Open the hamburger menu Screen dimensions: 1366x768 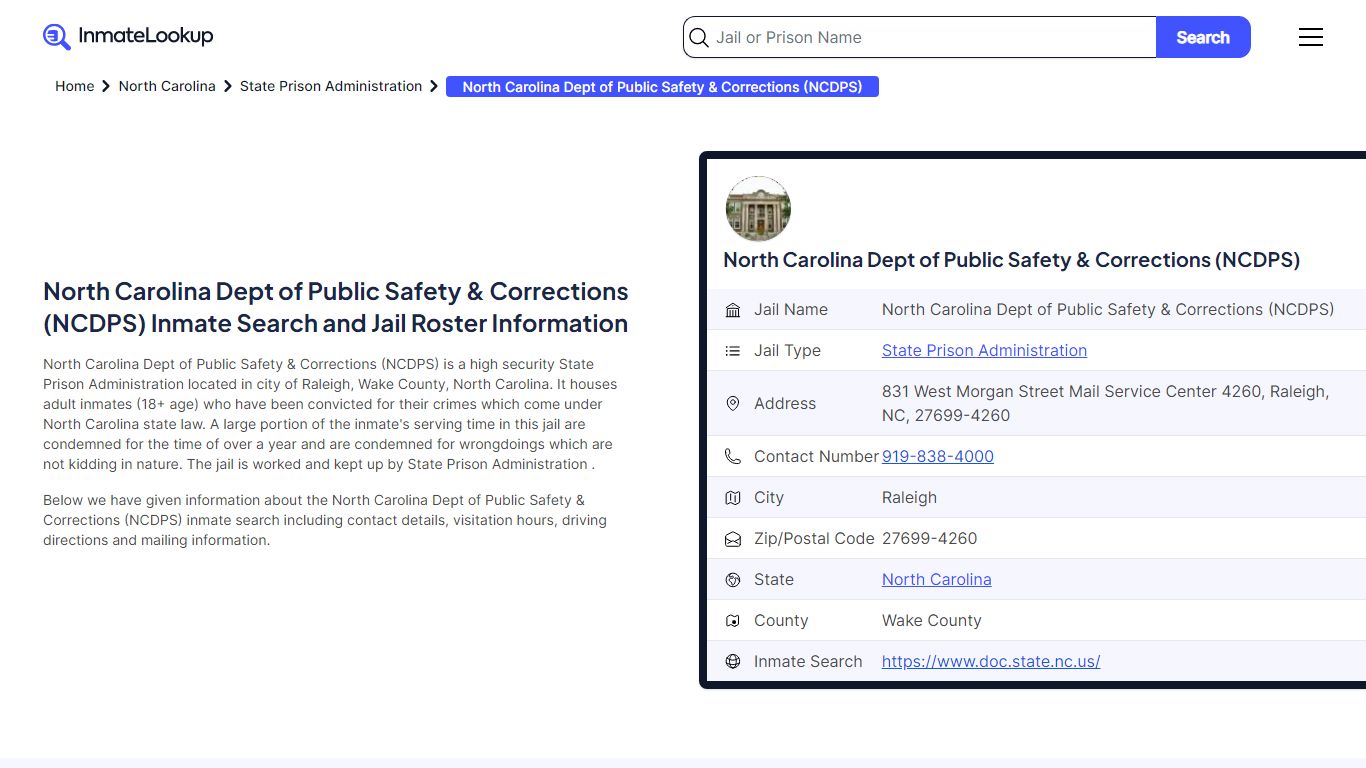coord(1311,37)
